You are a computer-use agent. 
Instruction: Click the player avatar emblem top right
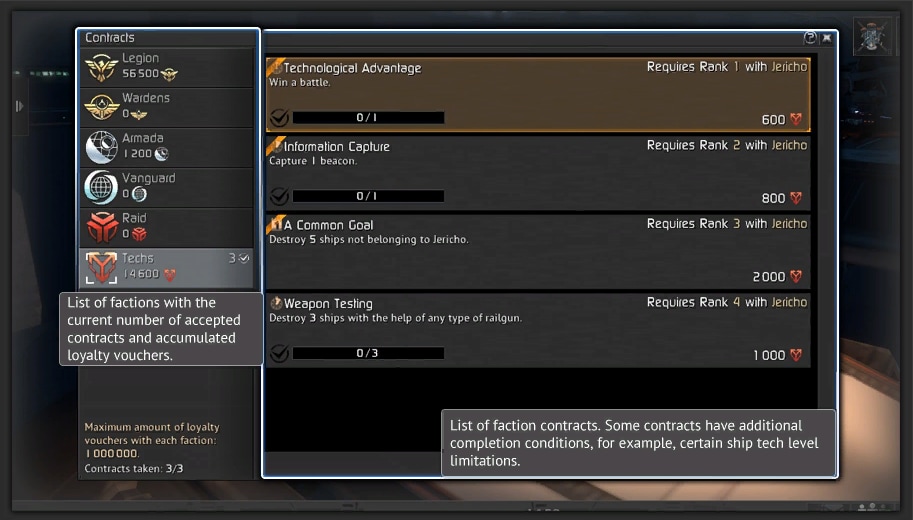pyautogui.click(x=872, y=36)
